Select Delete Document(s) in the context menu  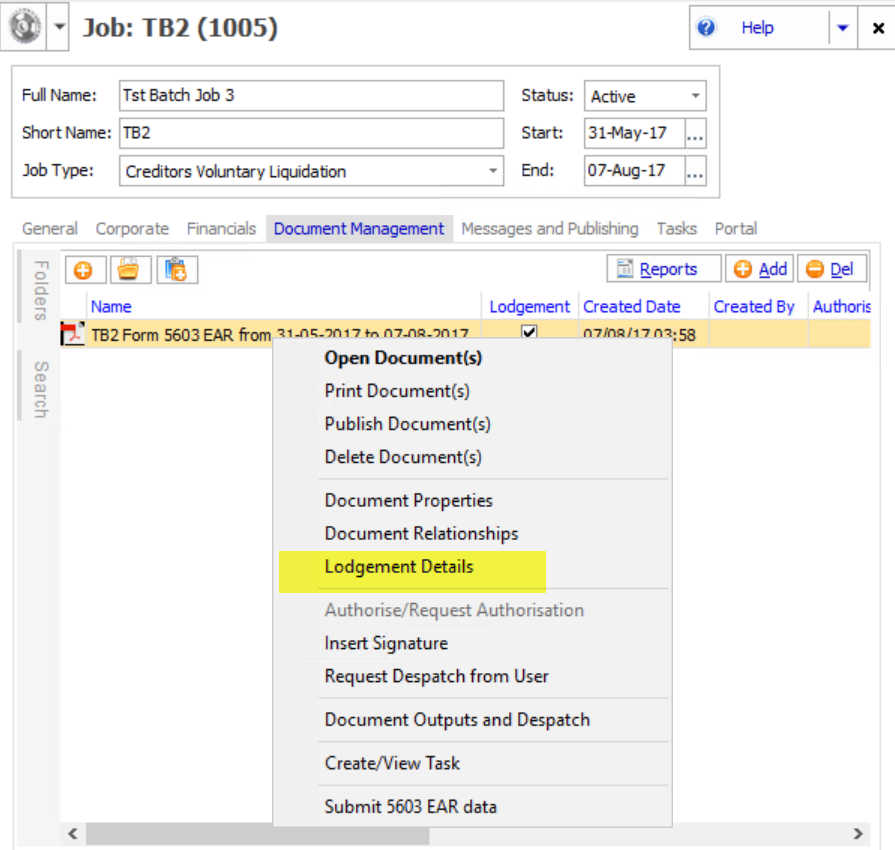coord(403,457)
